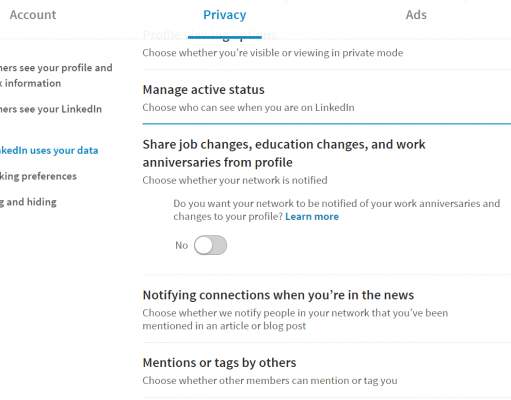
Task: Click 'Choose whether your network is notified' text
Action: point(235,180)
